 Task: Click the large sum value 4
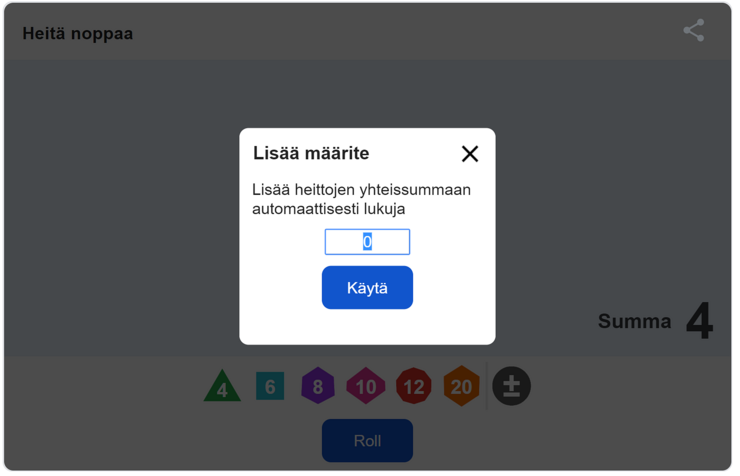coord(700,321)
